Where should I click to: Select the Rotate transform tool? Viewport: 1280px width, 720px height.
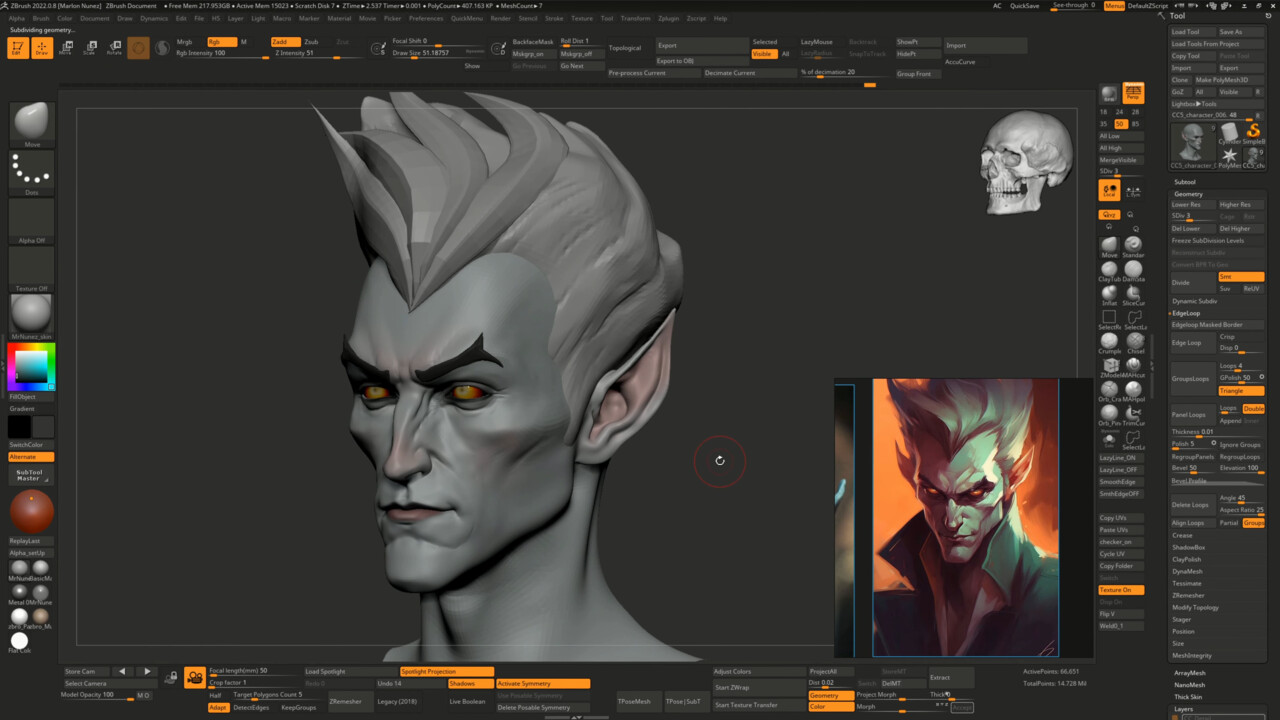(x=114, y=48)
